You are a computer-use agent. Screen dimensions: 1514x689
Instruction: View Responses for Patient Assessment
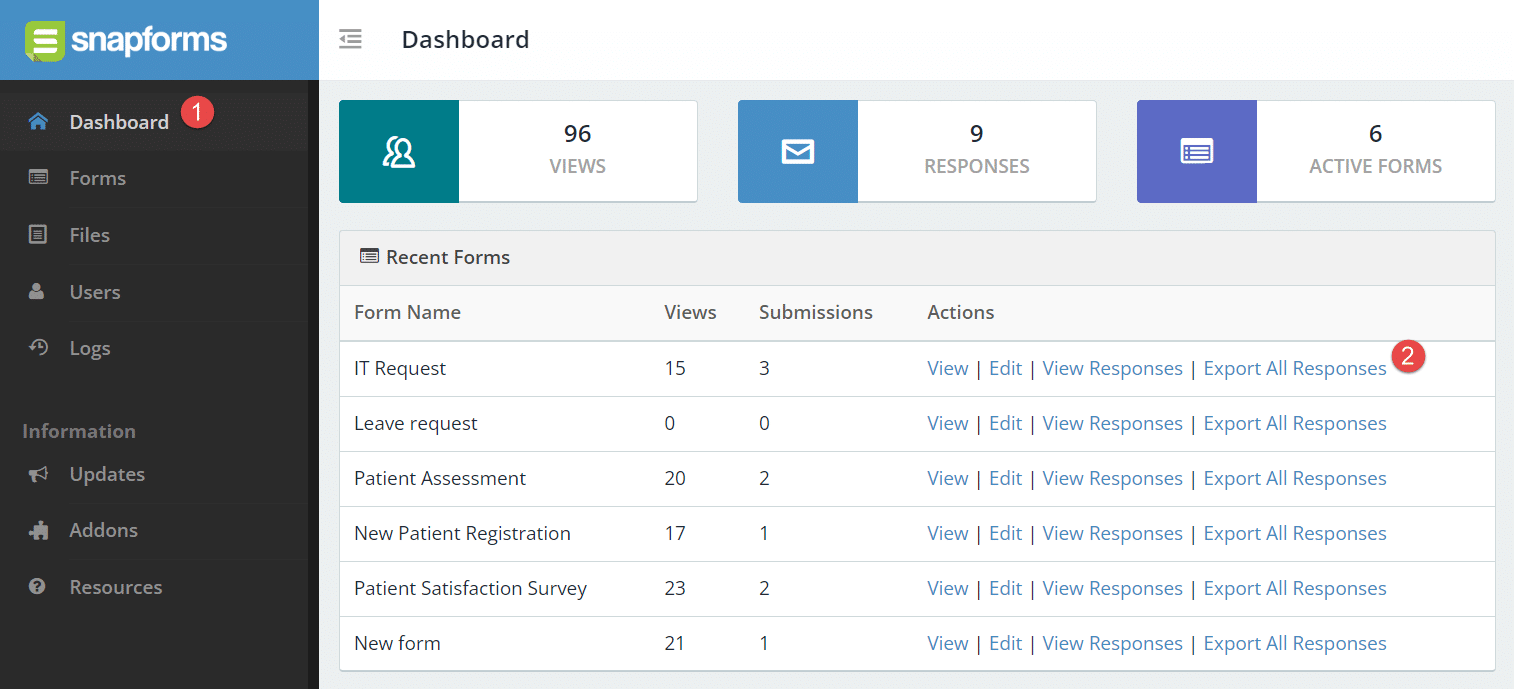[x=1112, y=478]
